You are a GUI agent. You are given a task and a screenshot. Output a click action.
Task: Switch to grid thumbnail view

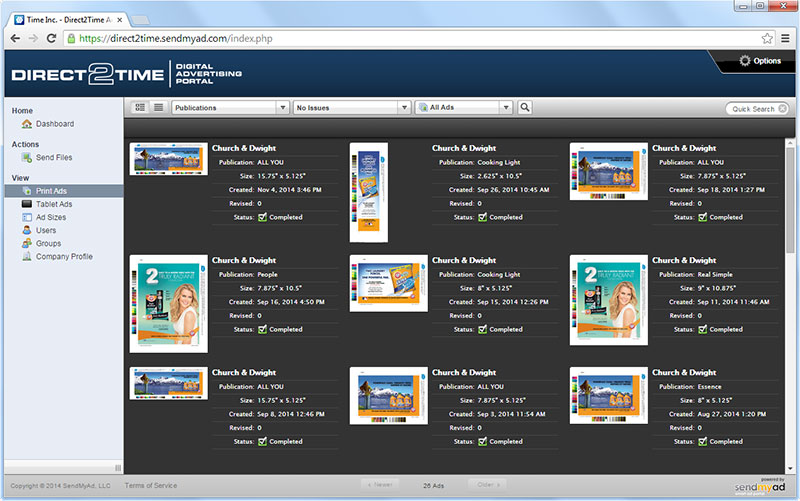140,107
